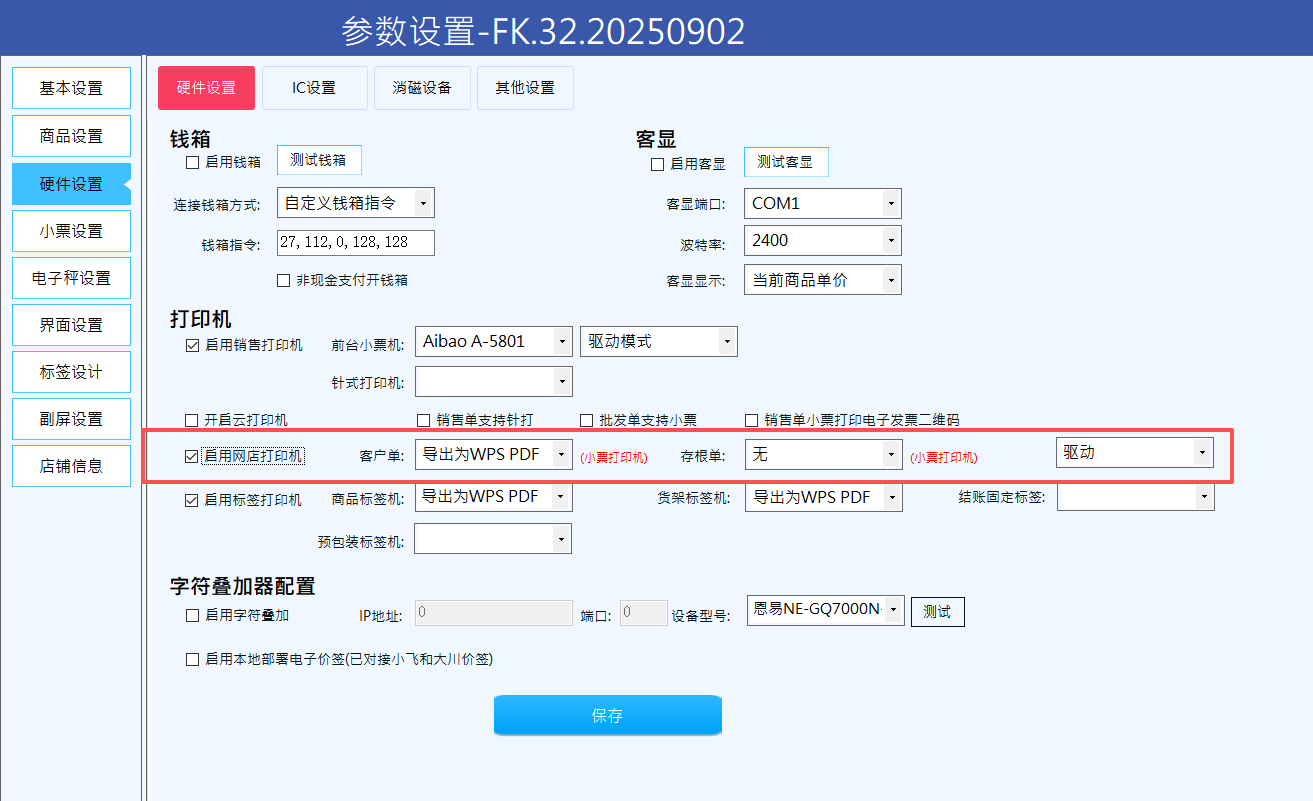This screenshot has width=1313, height=801.
Task: Switch to the IC设置 tab
Action: (314, 88)
